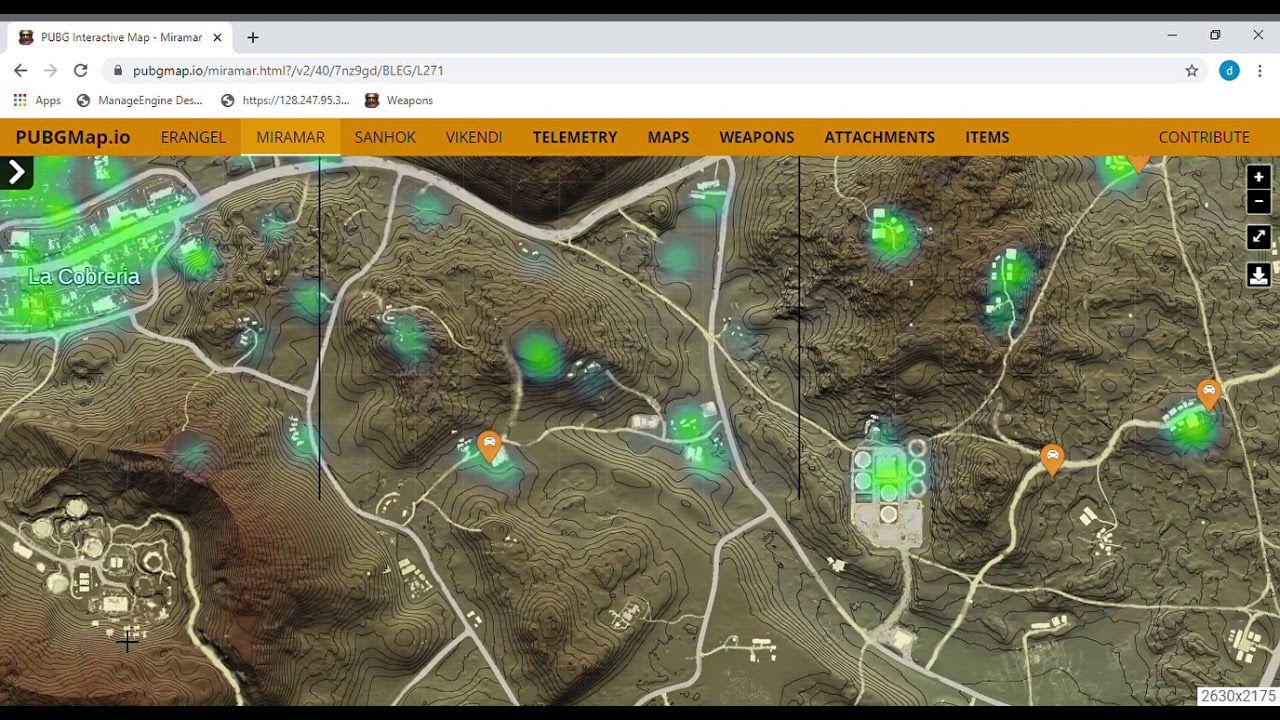Select the PUBG Interactive Map browser tab
Viewport: 1280px width, 720px height.
(x=120, y=37)
